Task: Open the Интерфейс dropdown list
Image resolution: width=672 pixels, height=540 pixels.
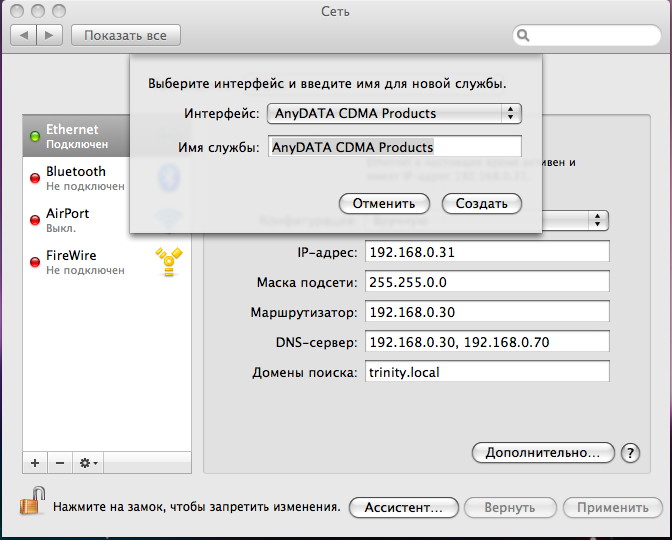Action: 395,113
